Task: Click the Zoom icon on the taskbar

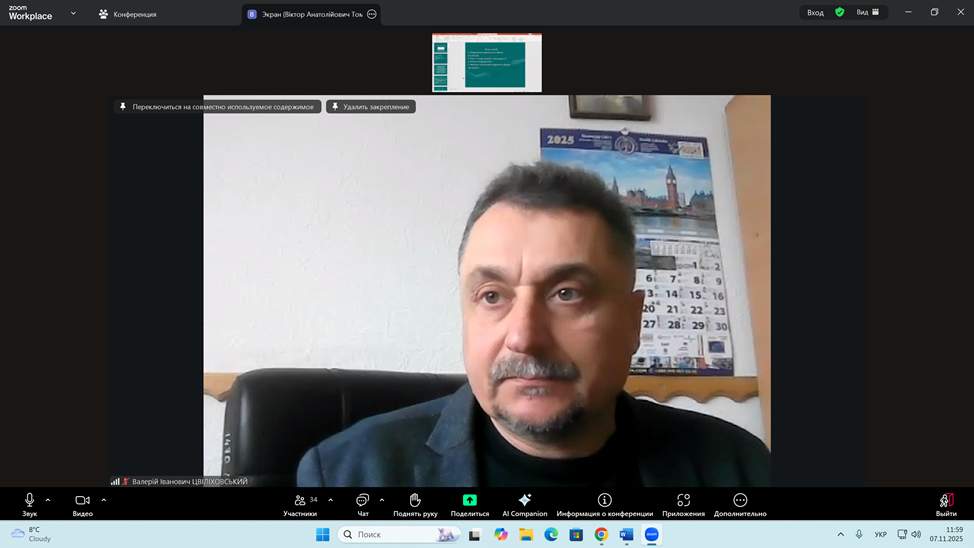Action: pos(652,534)
